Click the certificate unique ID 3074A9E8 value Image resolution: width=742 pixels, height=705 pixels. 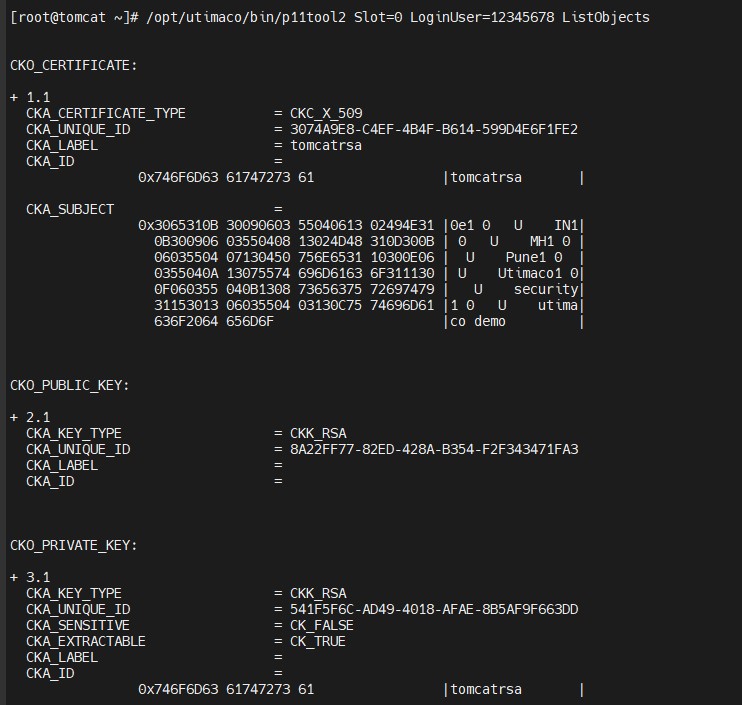coord(434,129)
